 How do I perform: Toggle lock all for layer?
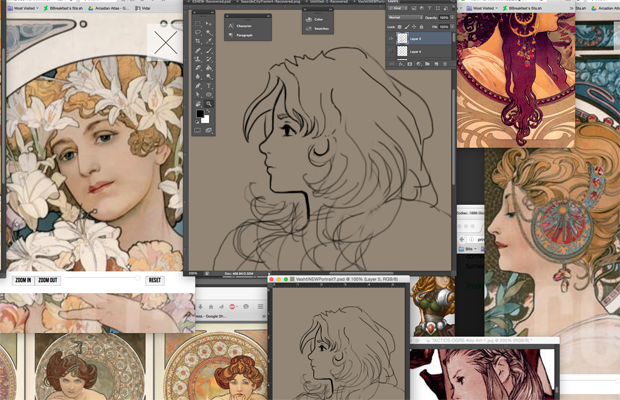pos(422,27)
